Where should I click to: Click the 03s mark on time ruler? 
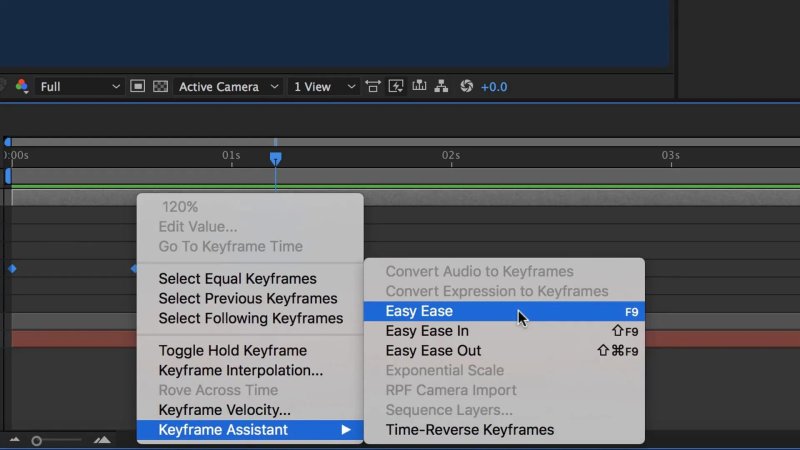pyautogui.click(x=671, y=155)
